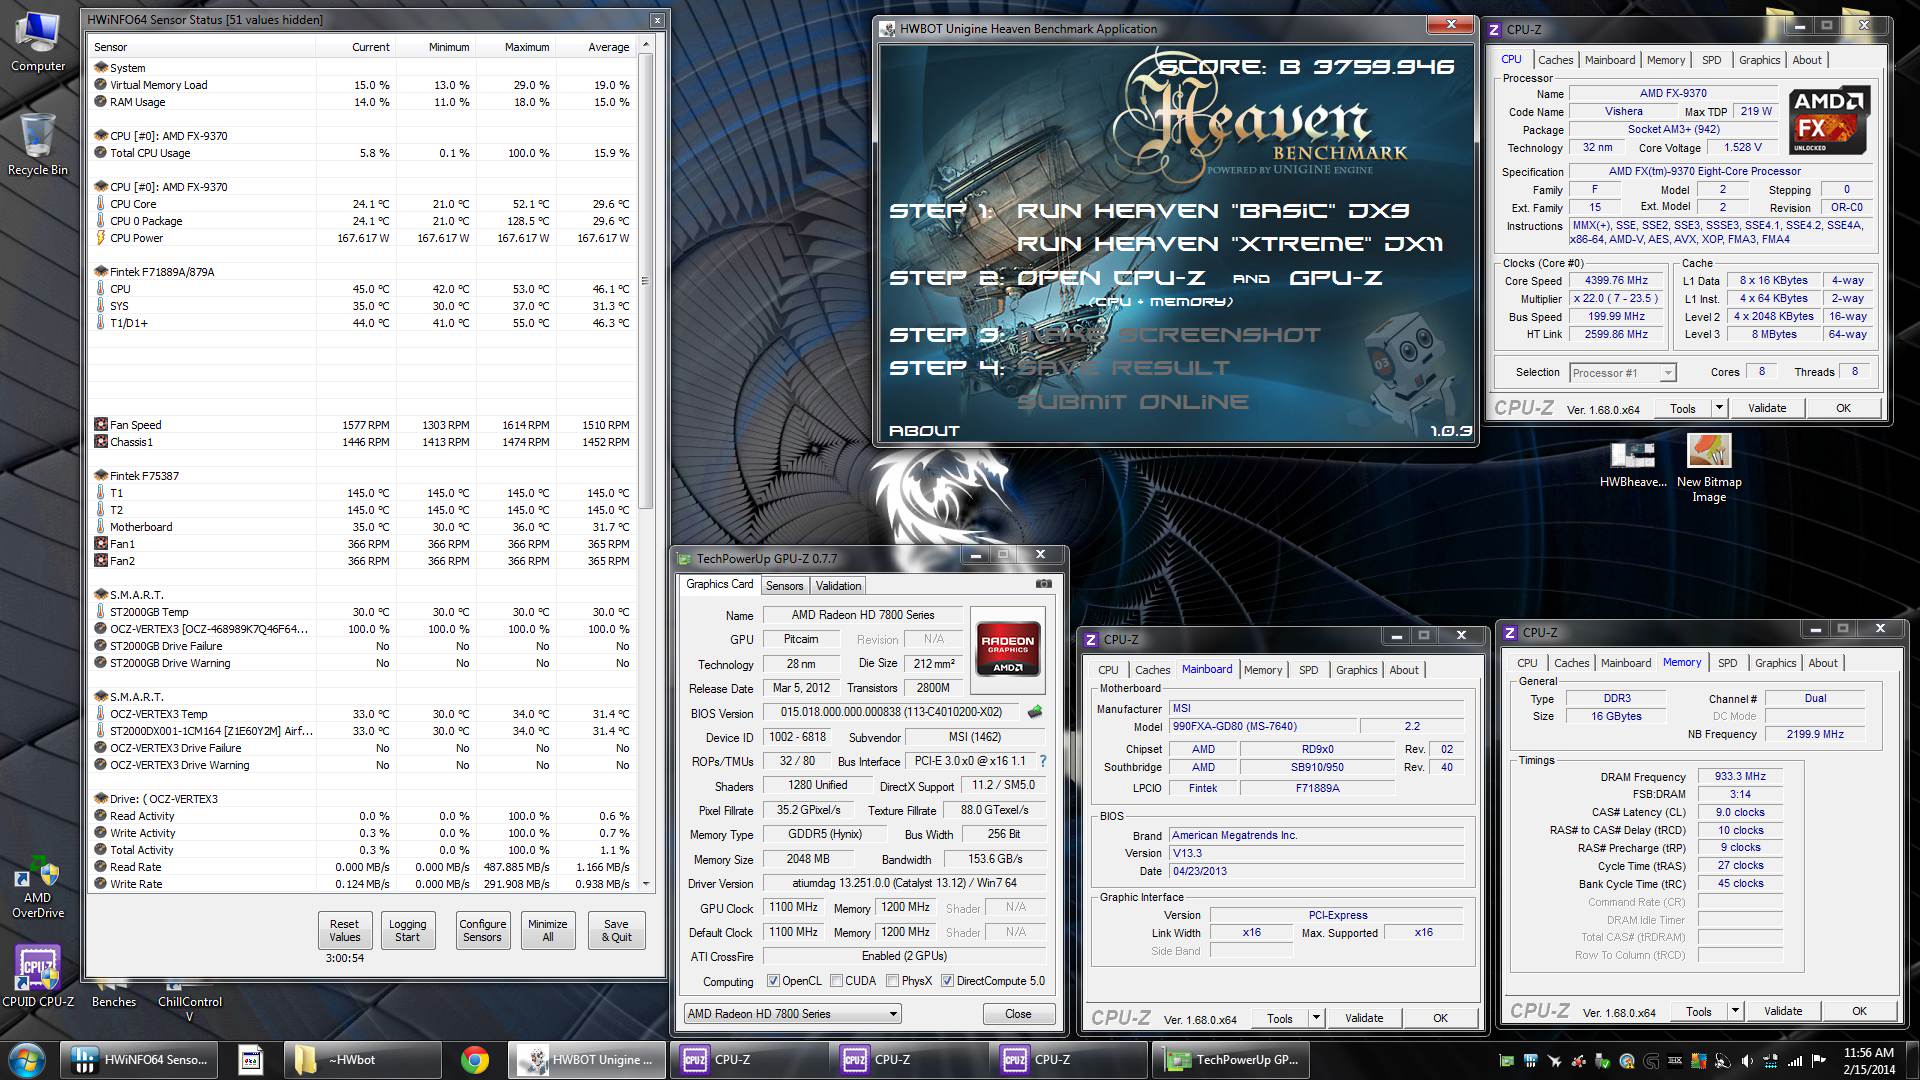The width and height of the screenshot is (1920, 1080).
Task: Open the Computer desktop icon
Action: (x=38, y=42)
